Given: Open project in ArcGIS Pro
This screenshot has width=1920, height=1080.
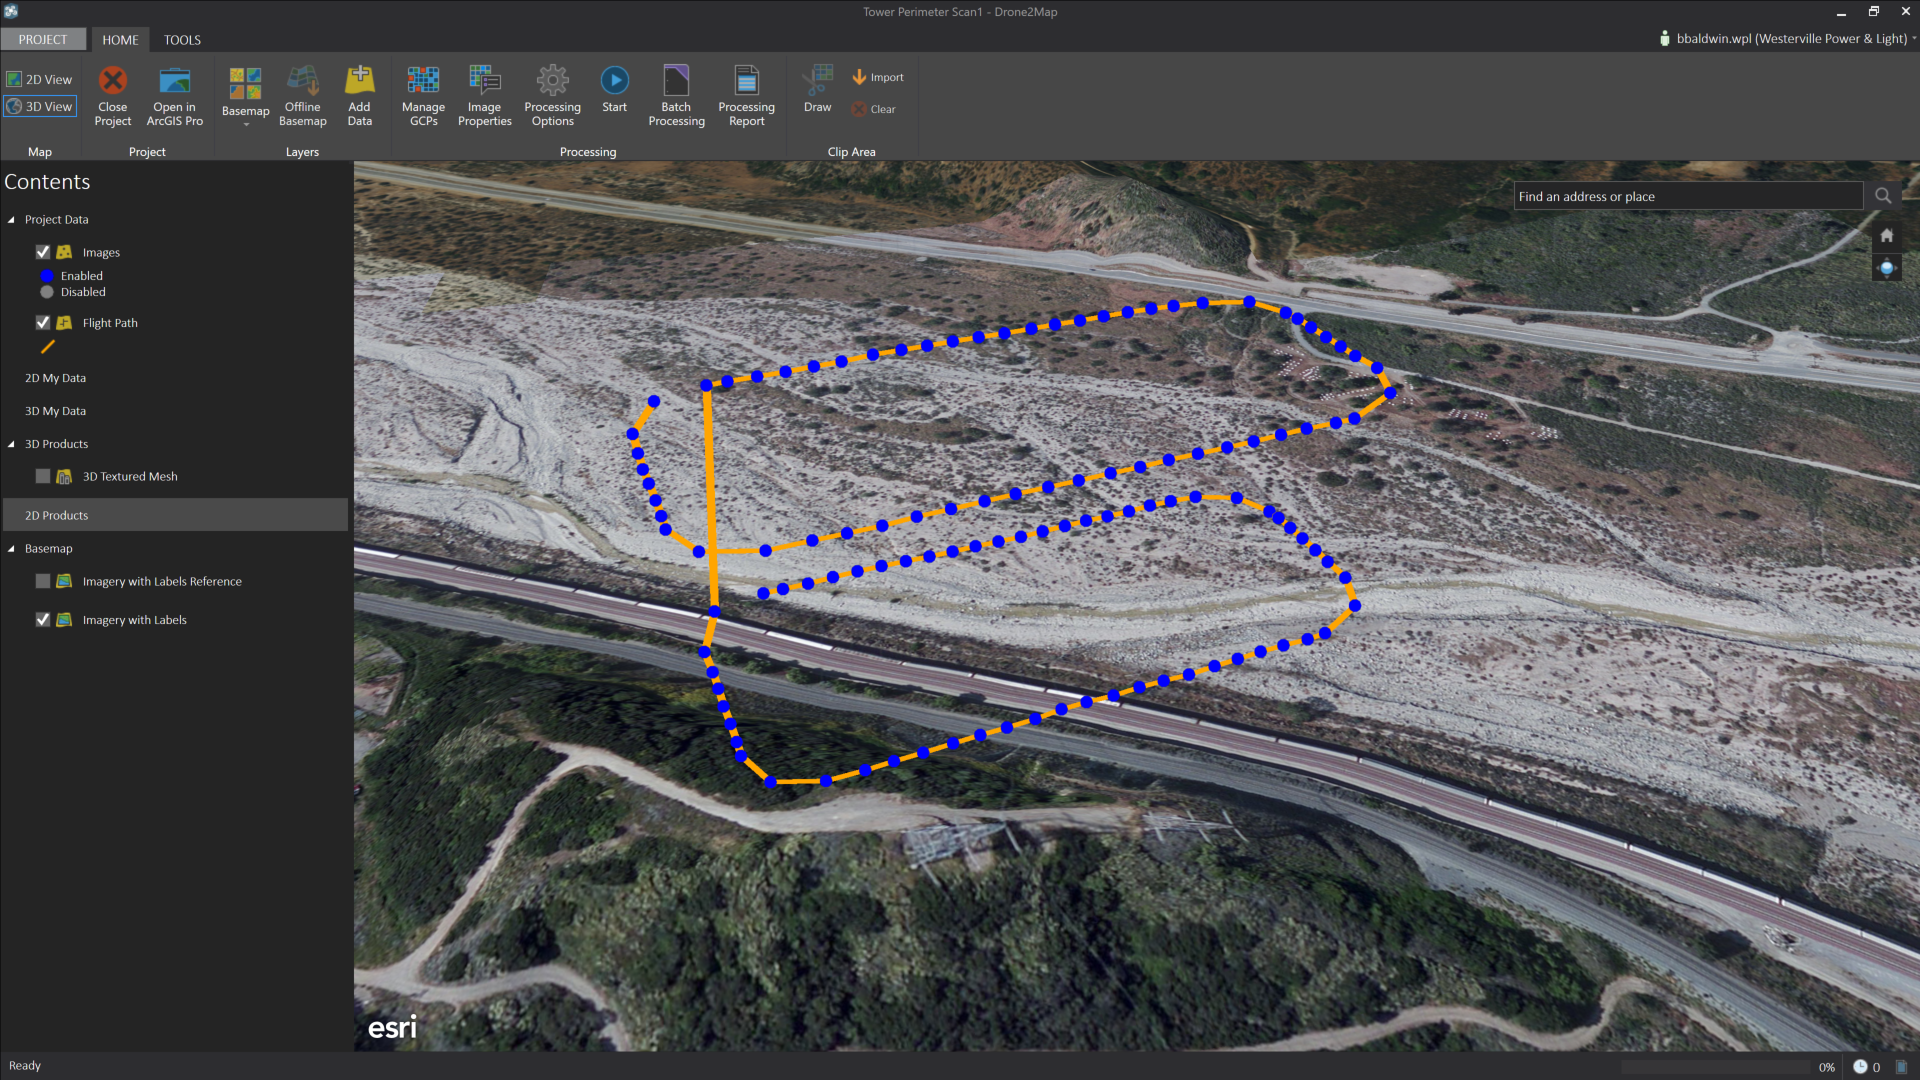Looking at the screenshot, I should click(x=175, y=96).
